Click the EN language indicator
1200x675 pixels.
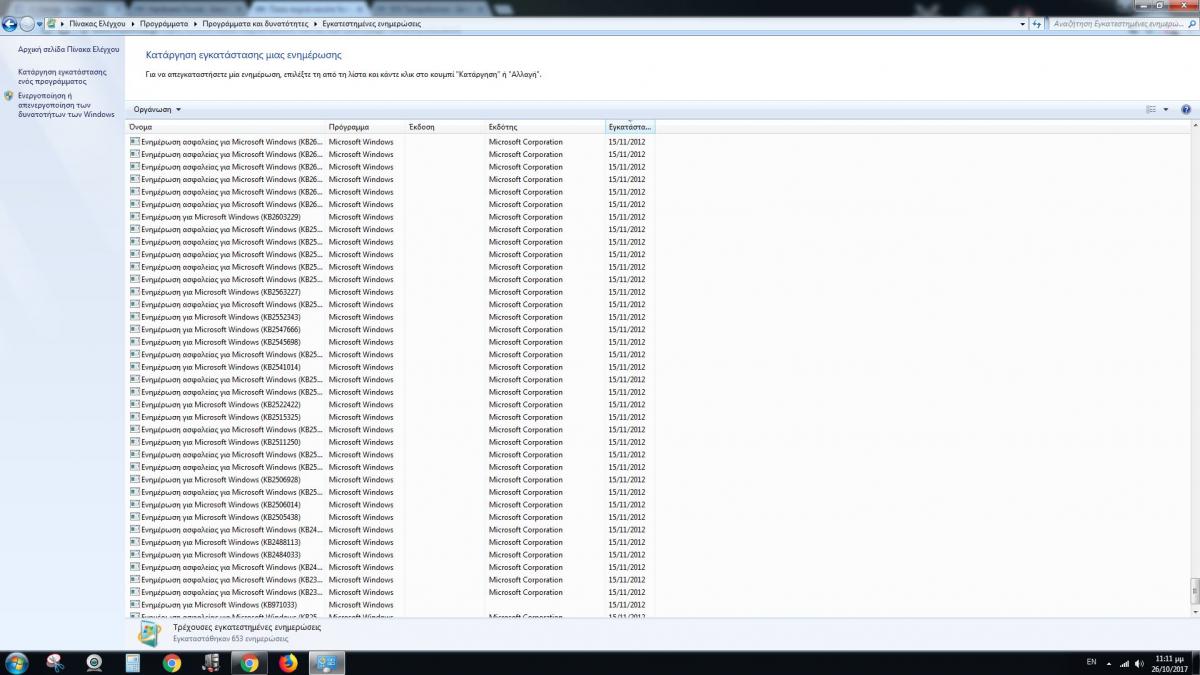coord(1091,662)
